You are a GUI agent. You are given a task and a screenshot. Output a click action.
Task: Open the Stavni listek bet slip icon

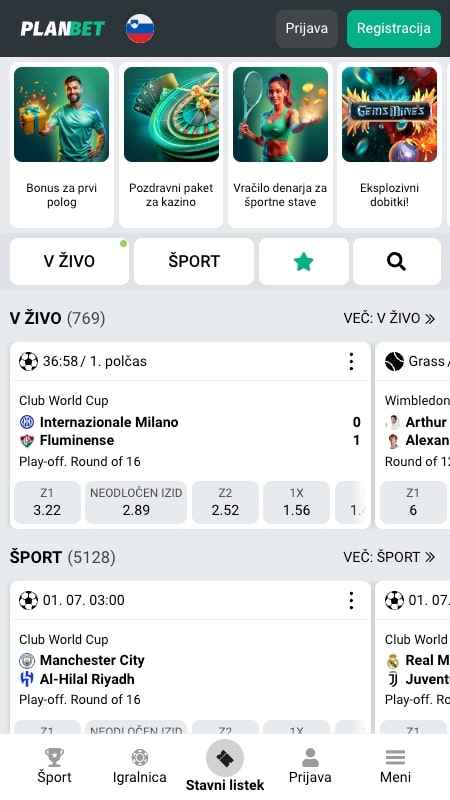225,758
